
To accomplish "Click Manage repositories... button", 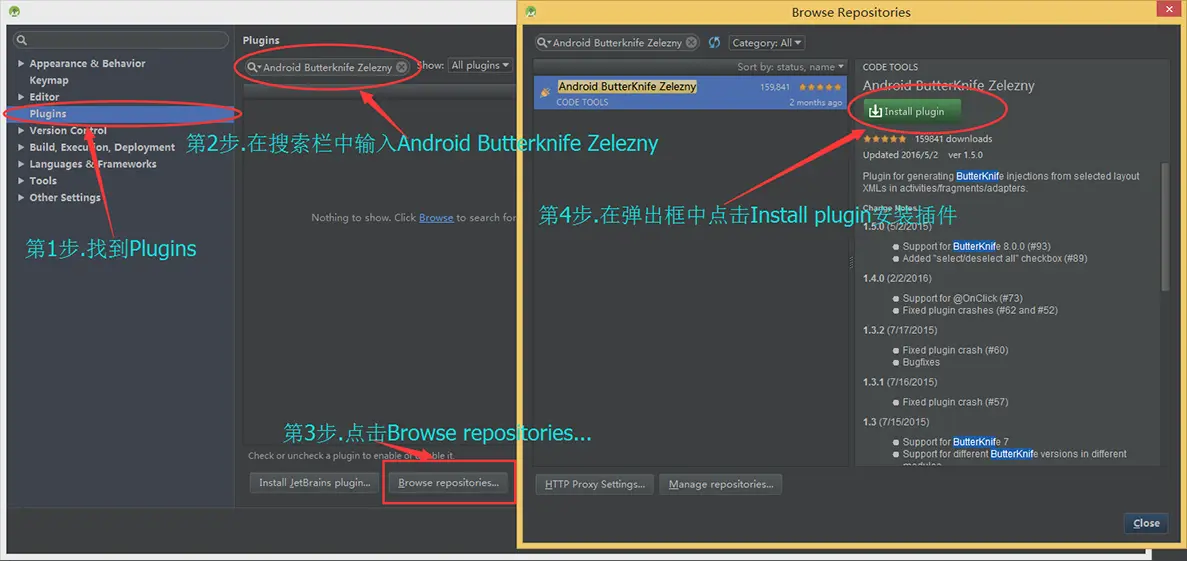I will (721, 484).
